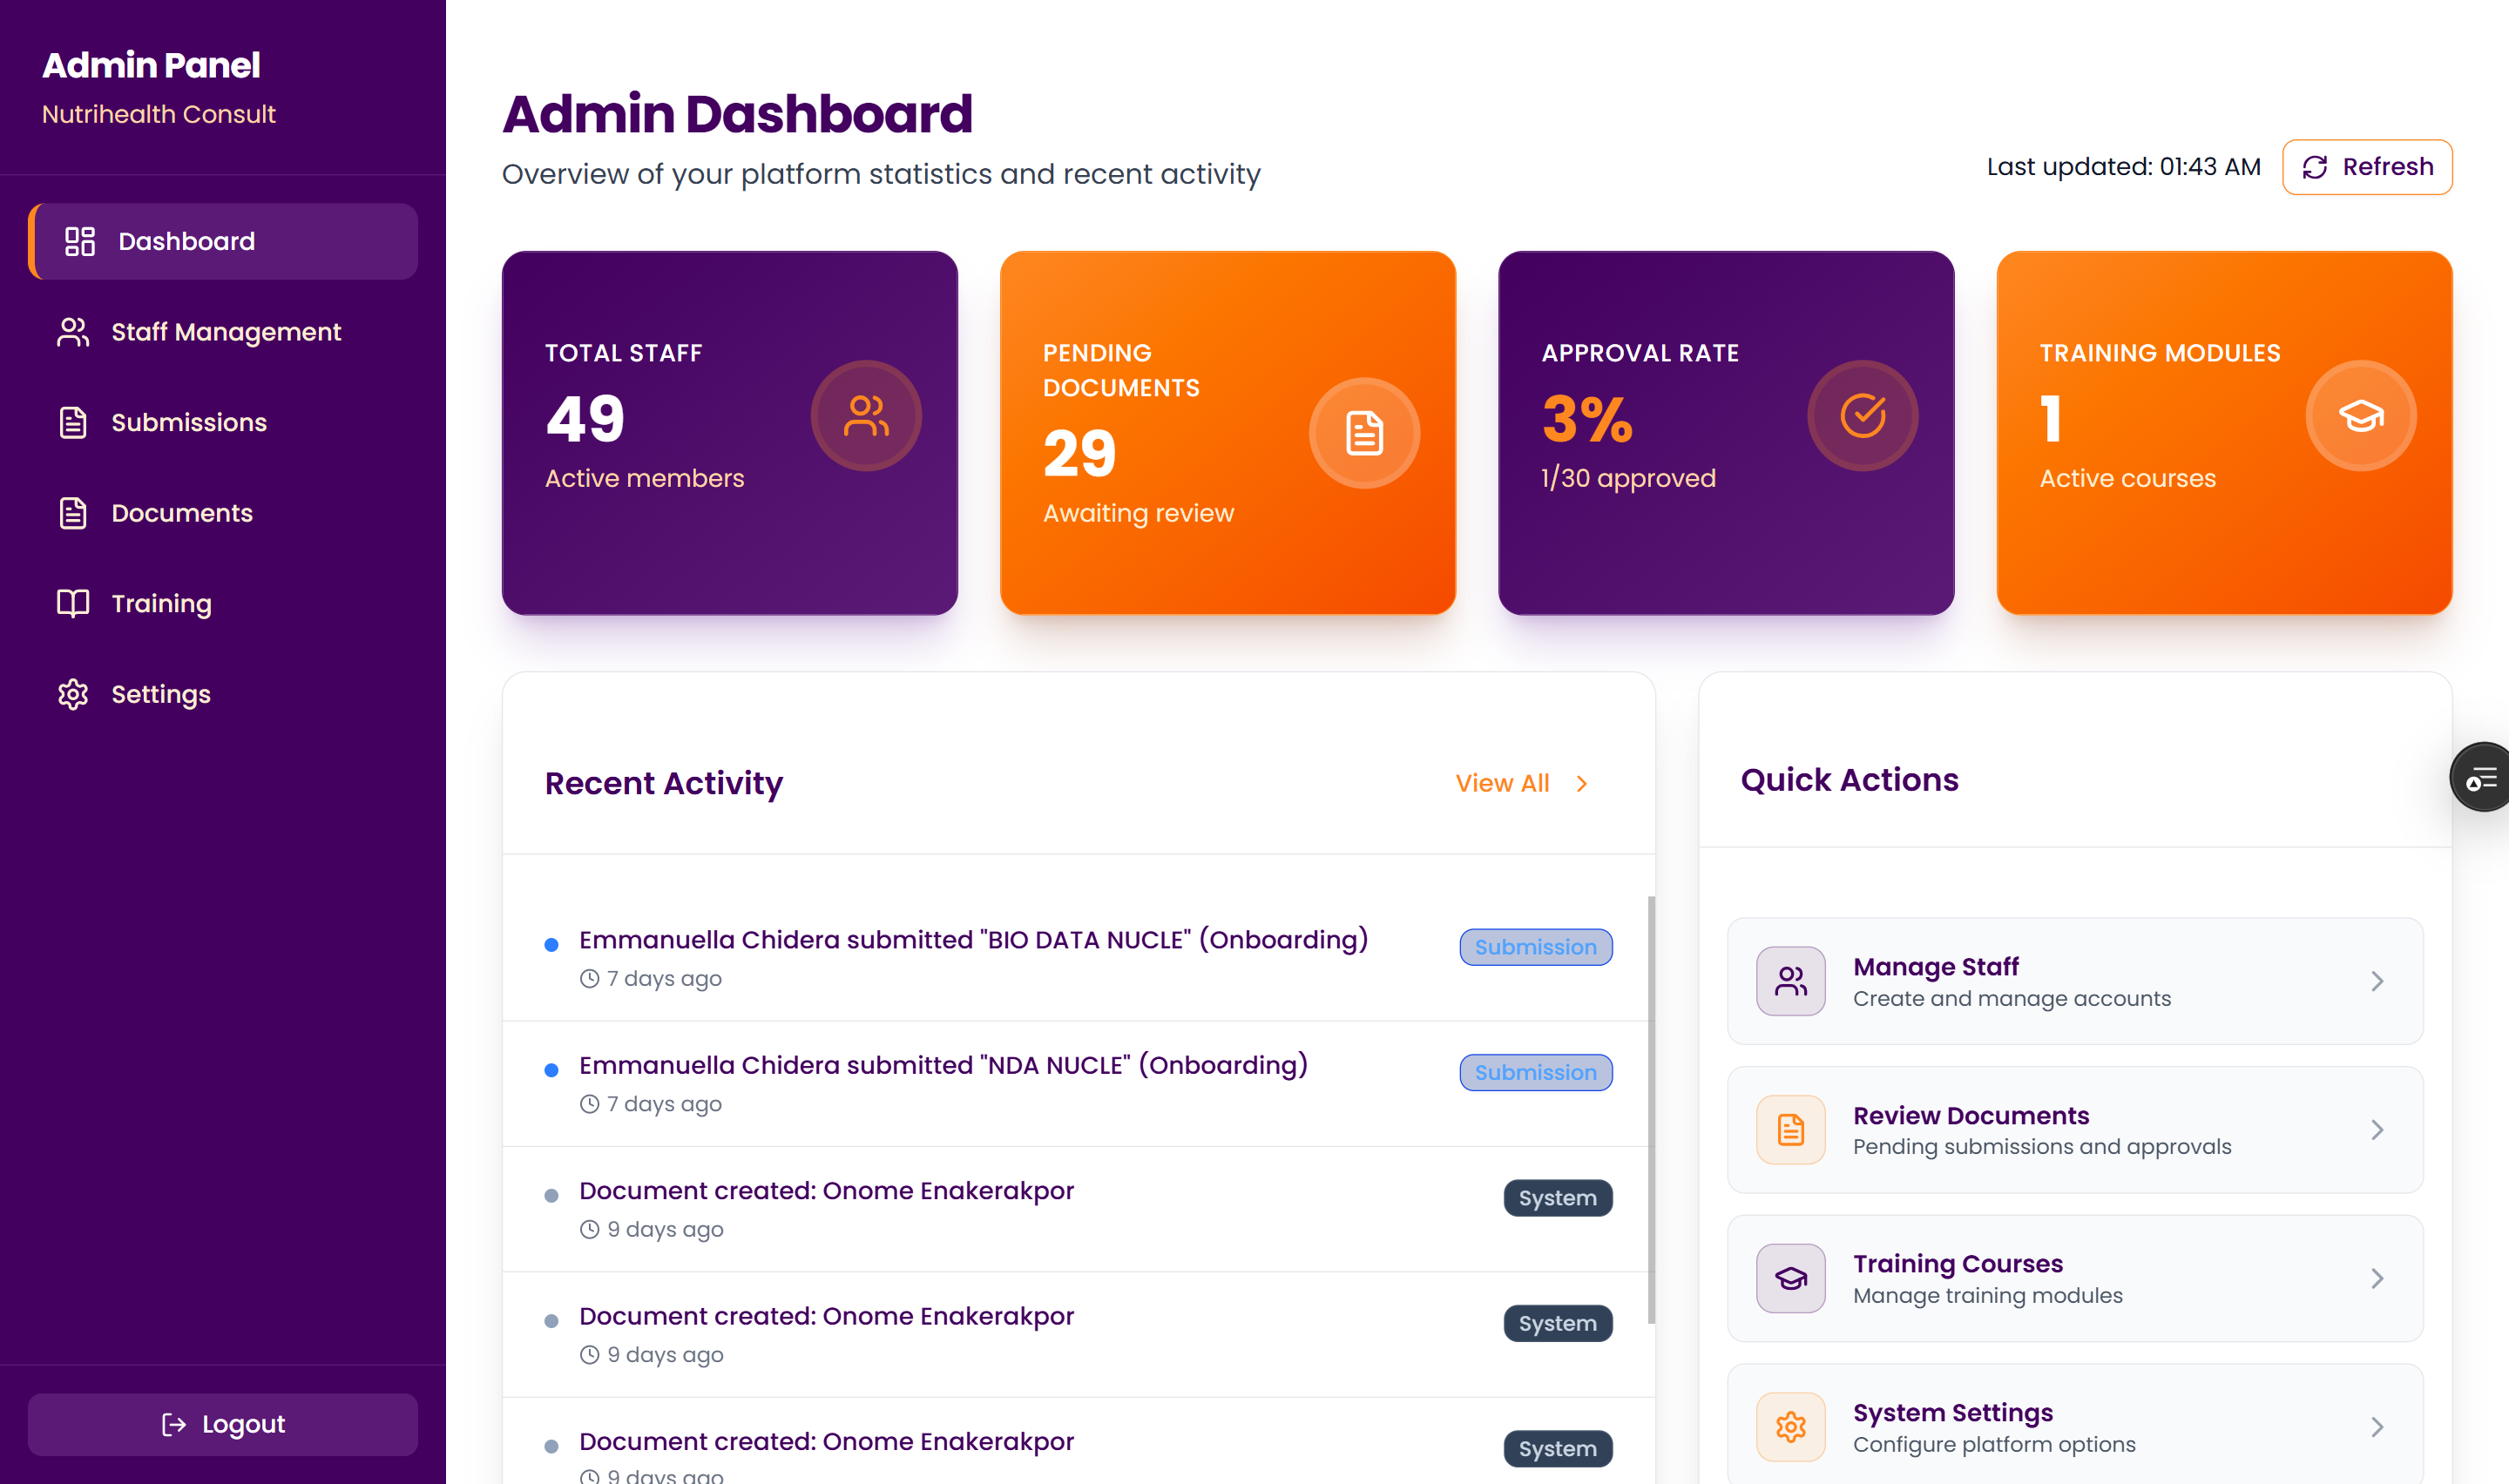Click the Training Modules graduation cap icon
Screen dimensions: 2509x1484
(2361, 415)
